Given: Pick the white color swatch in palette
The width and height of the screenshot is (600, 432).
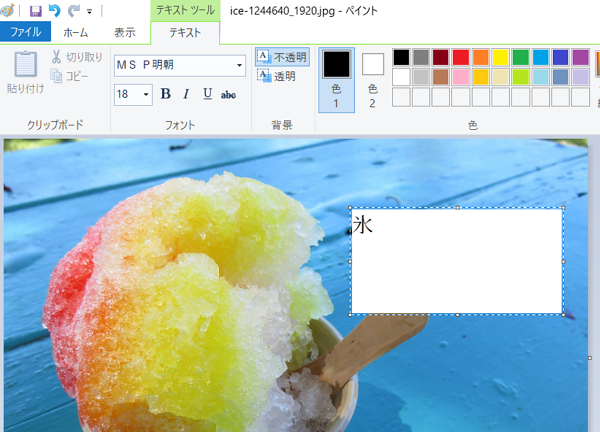Looking at the screenshot, I should 401,77.
